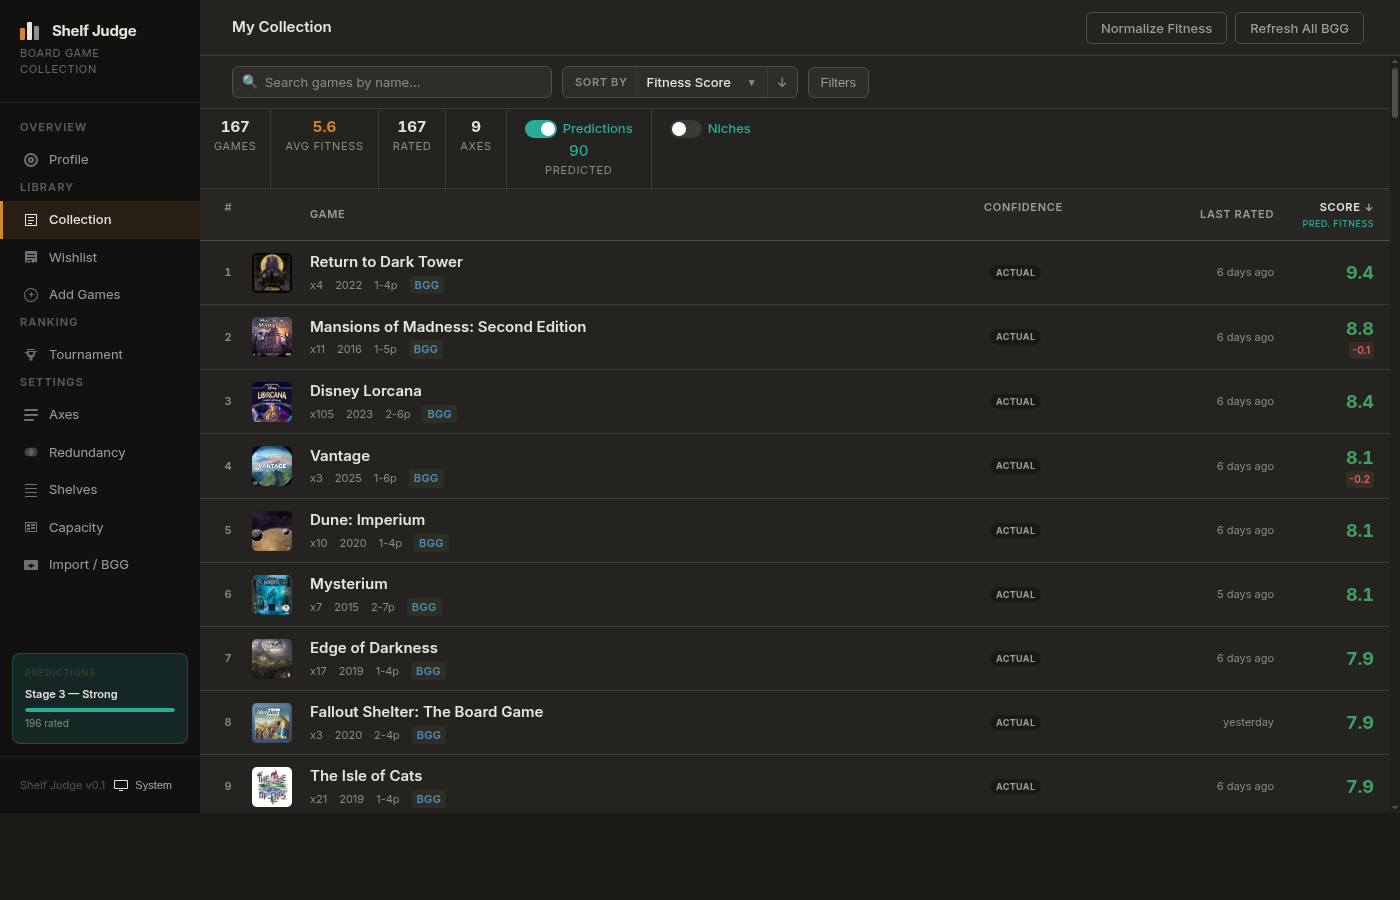
Task: Click BGG link for The Isle of Cats
Action: [x=428, y=799]
